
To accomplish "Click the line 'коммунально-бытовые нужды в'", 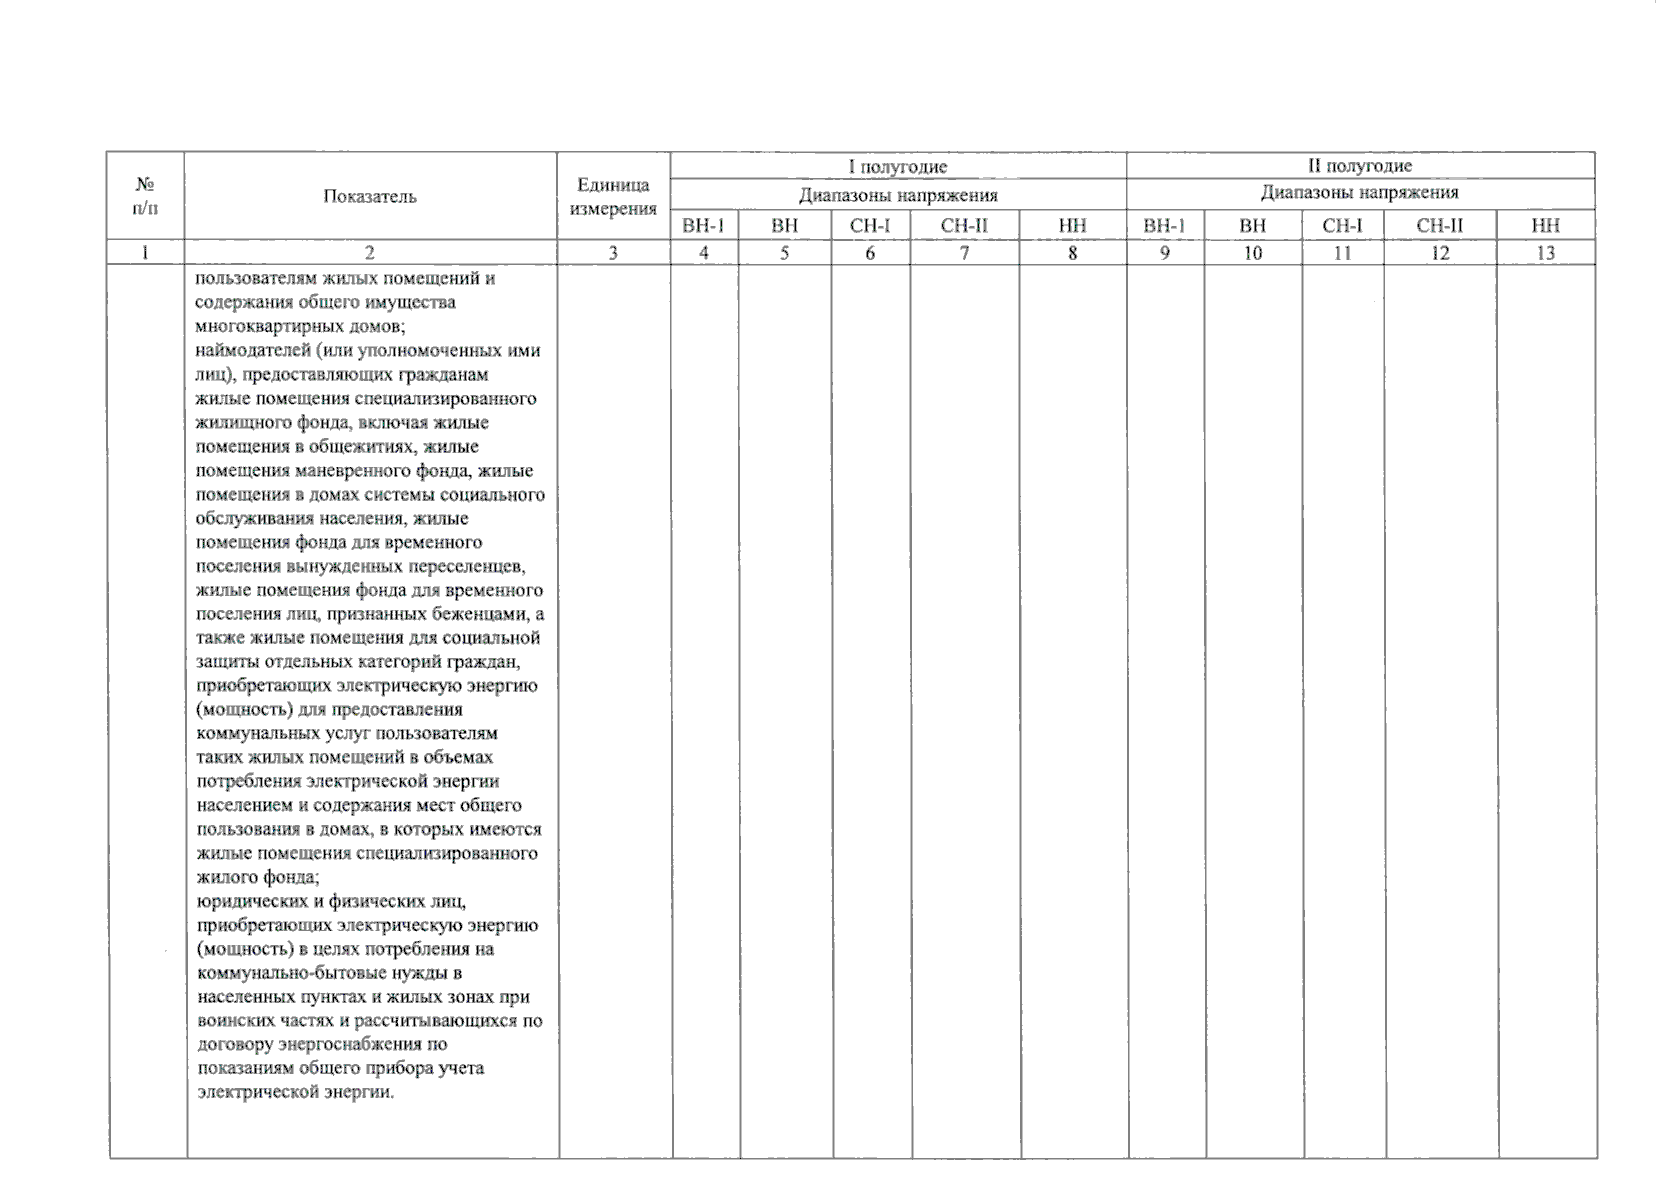I will point(329,972).
